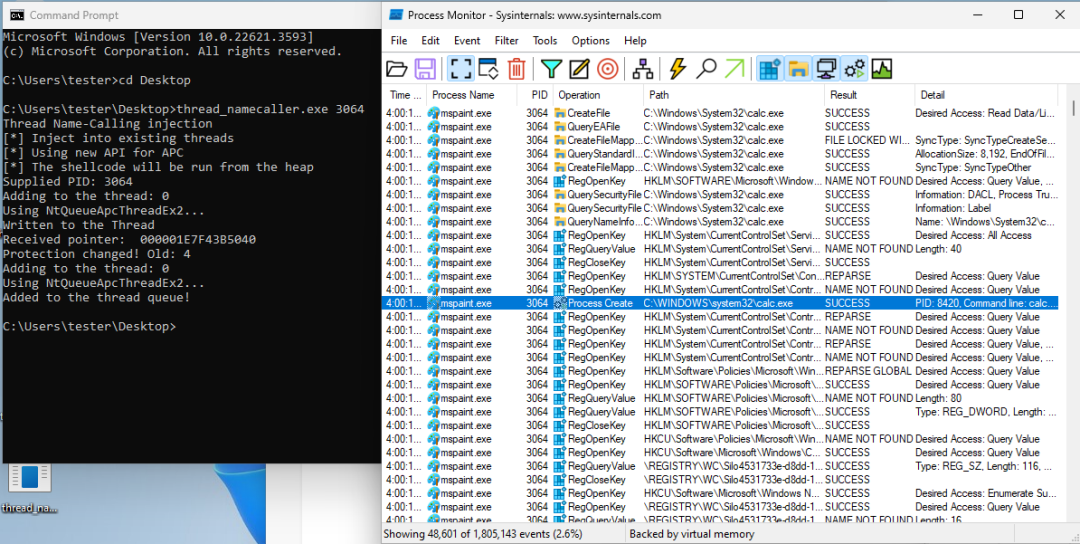Sort by the Operation column header

(x=598, y=95)
